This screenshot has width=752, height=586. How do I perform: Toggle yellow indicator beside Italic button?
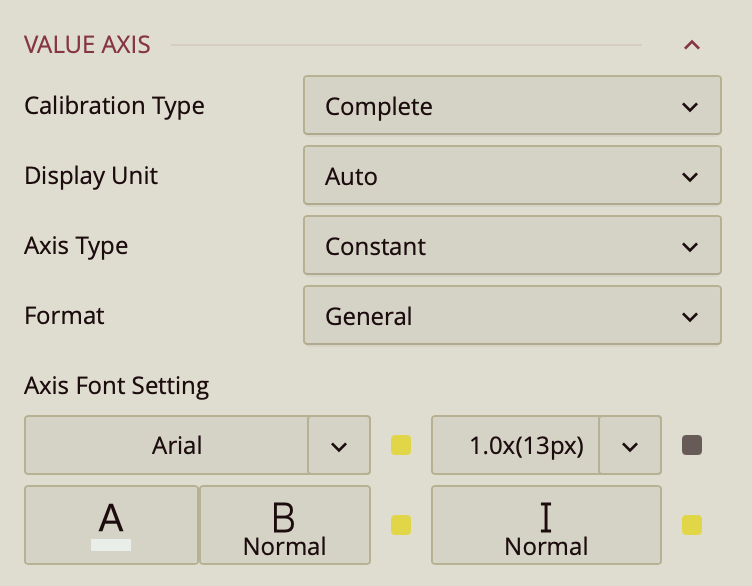692,525
